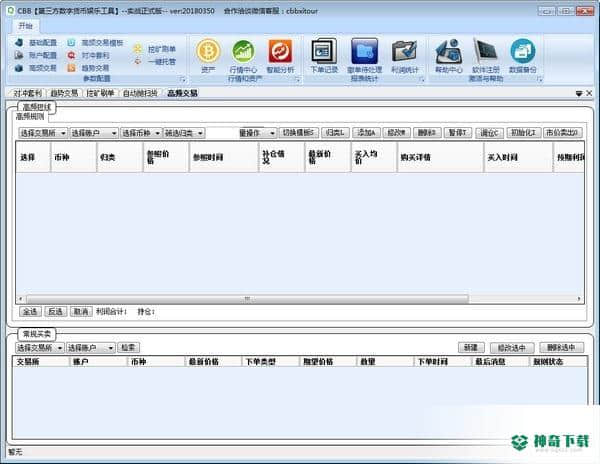Click the scrollbar left arrow

[20, 299]
